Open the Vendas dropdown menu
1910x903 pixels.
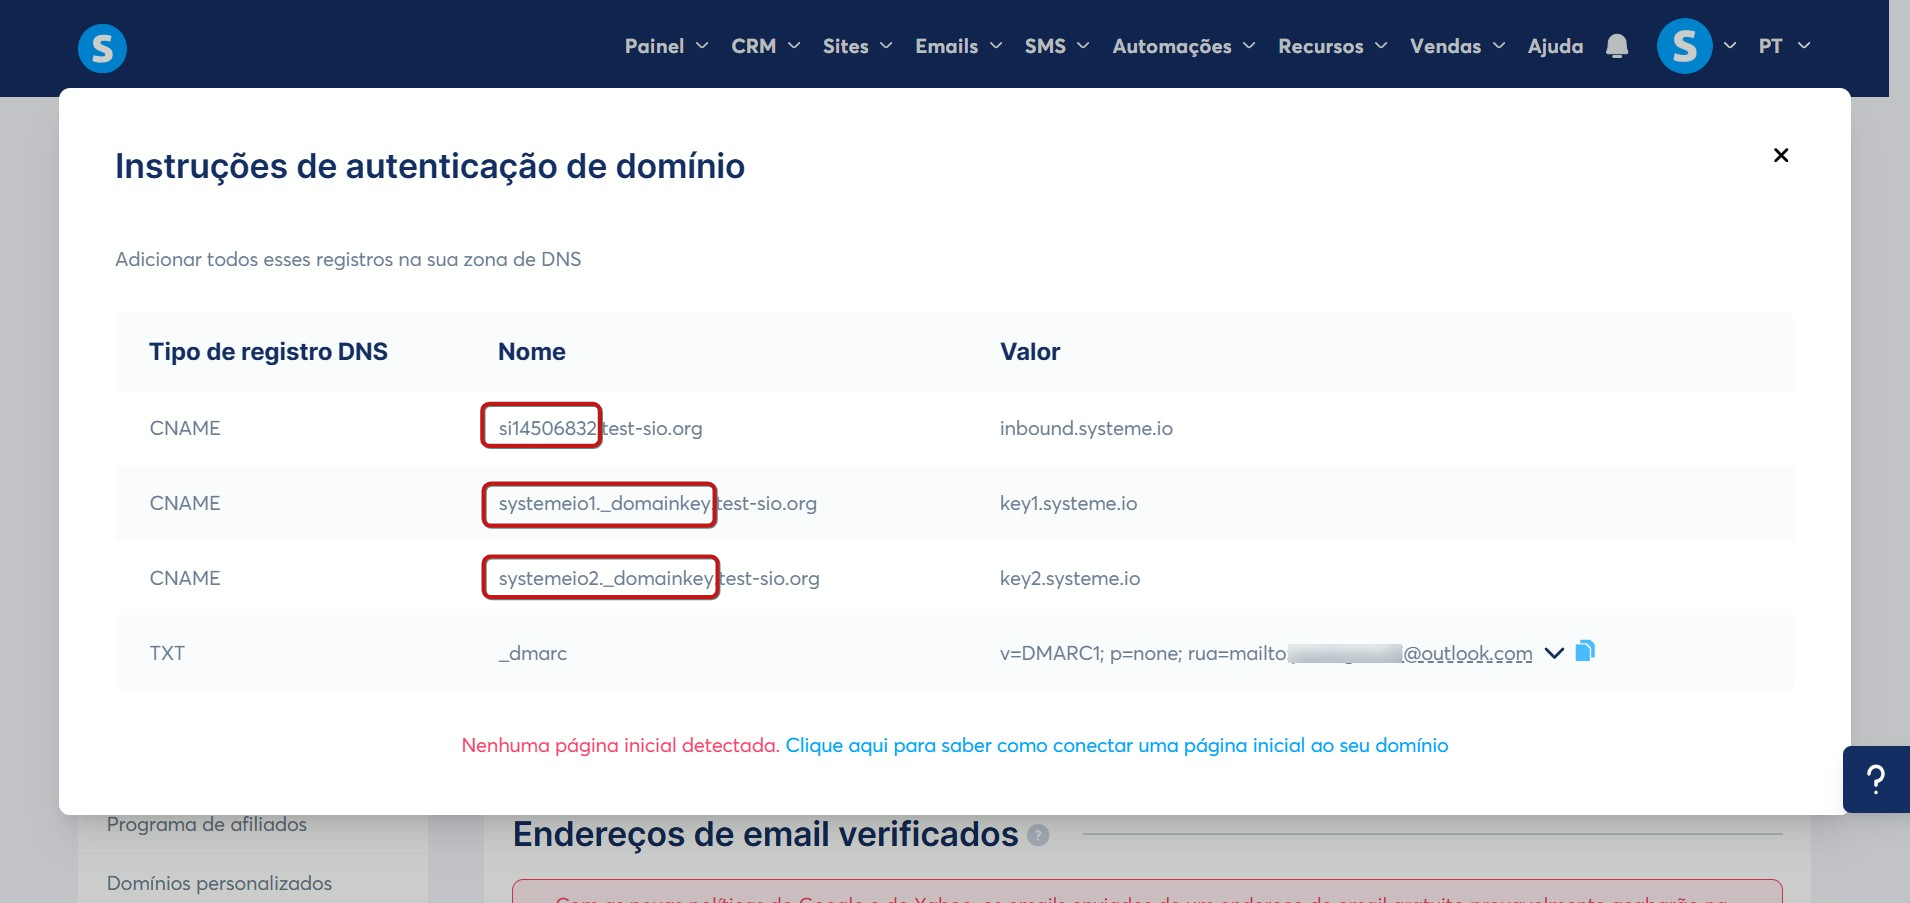(1457, 46)
